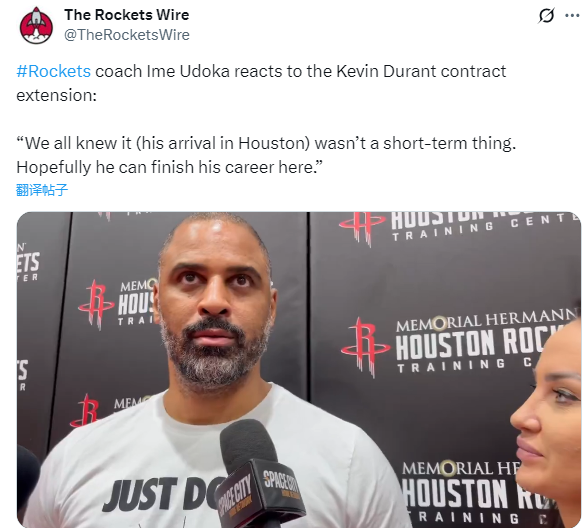Viewport: 586px width, 528px height.
Task: Click the Grok slashed-circle icon
Action: 546,16
